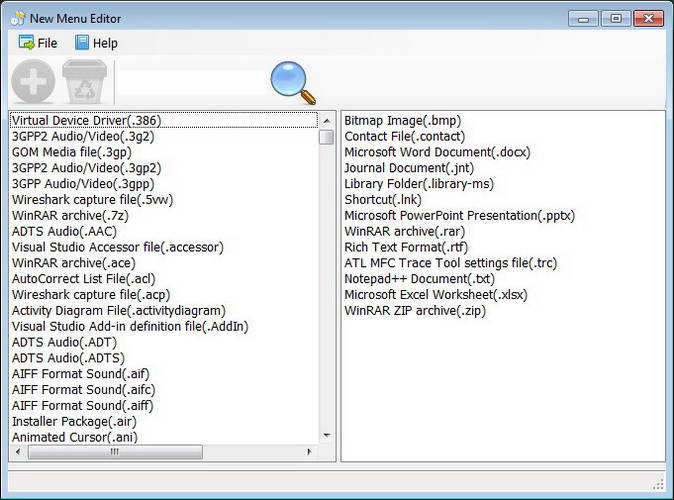
Task: Open the Help menu
Action: pyautogui.click(x=96, y=43)
